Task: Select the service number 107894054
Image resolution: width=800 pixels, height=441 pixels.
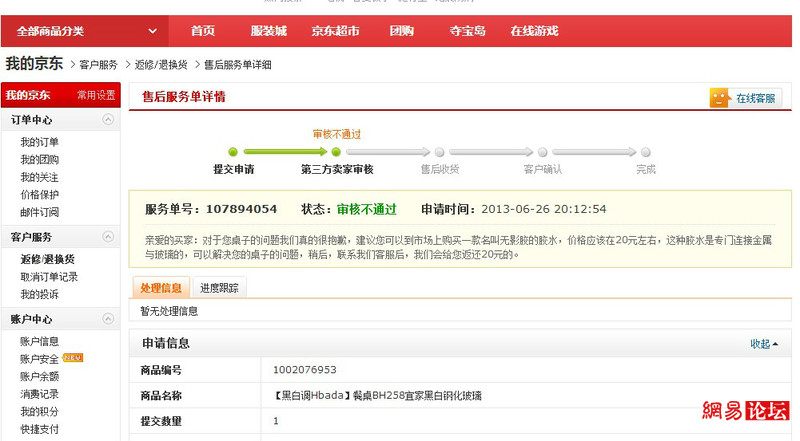Action: 241,209
